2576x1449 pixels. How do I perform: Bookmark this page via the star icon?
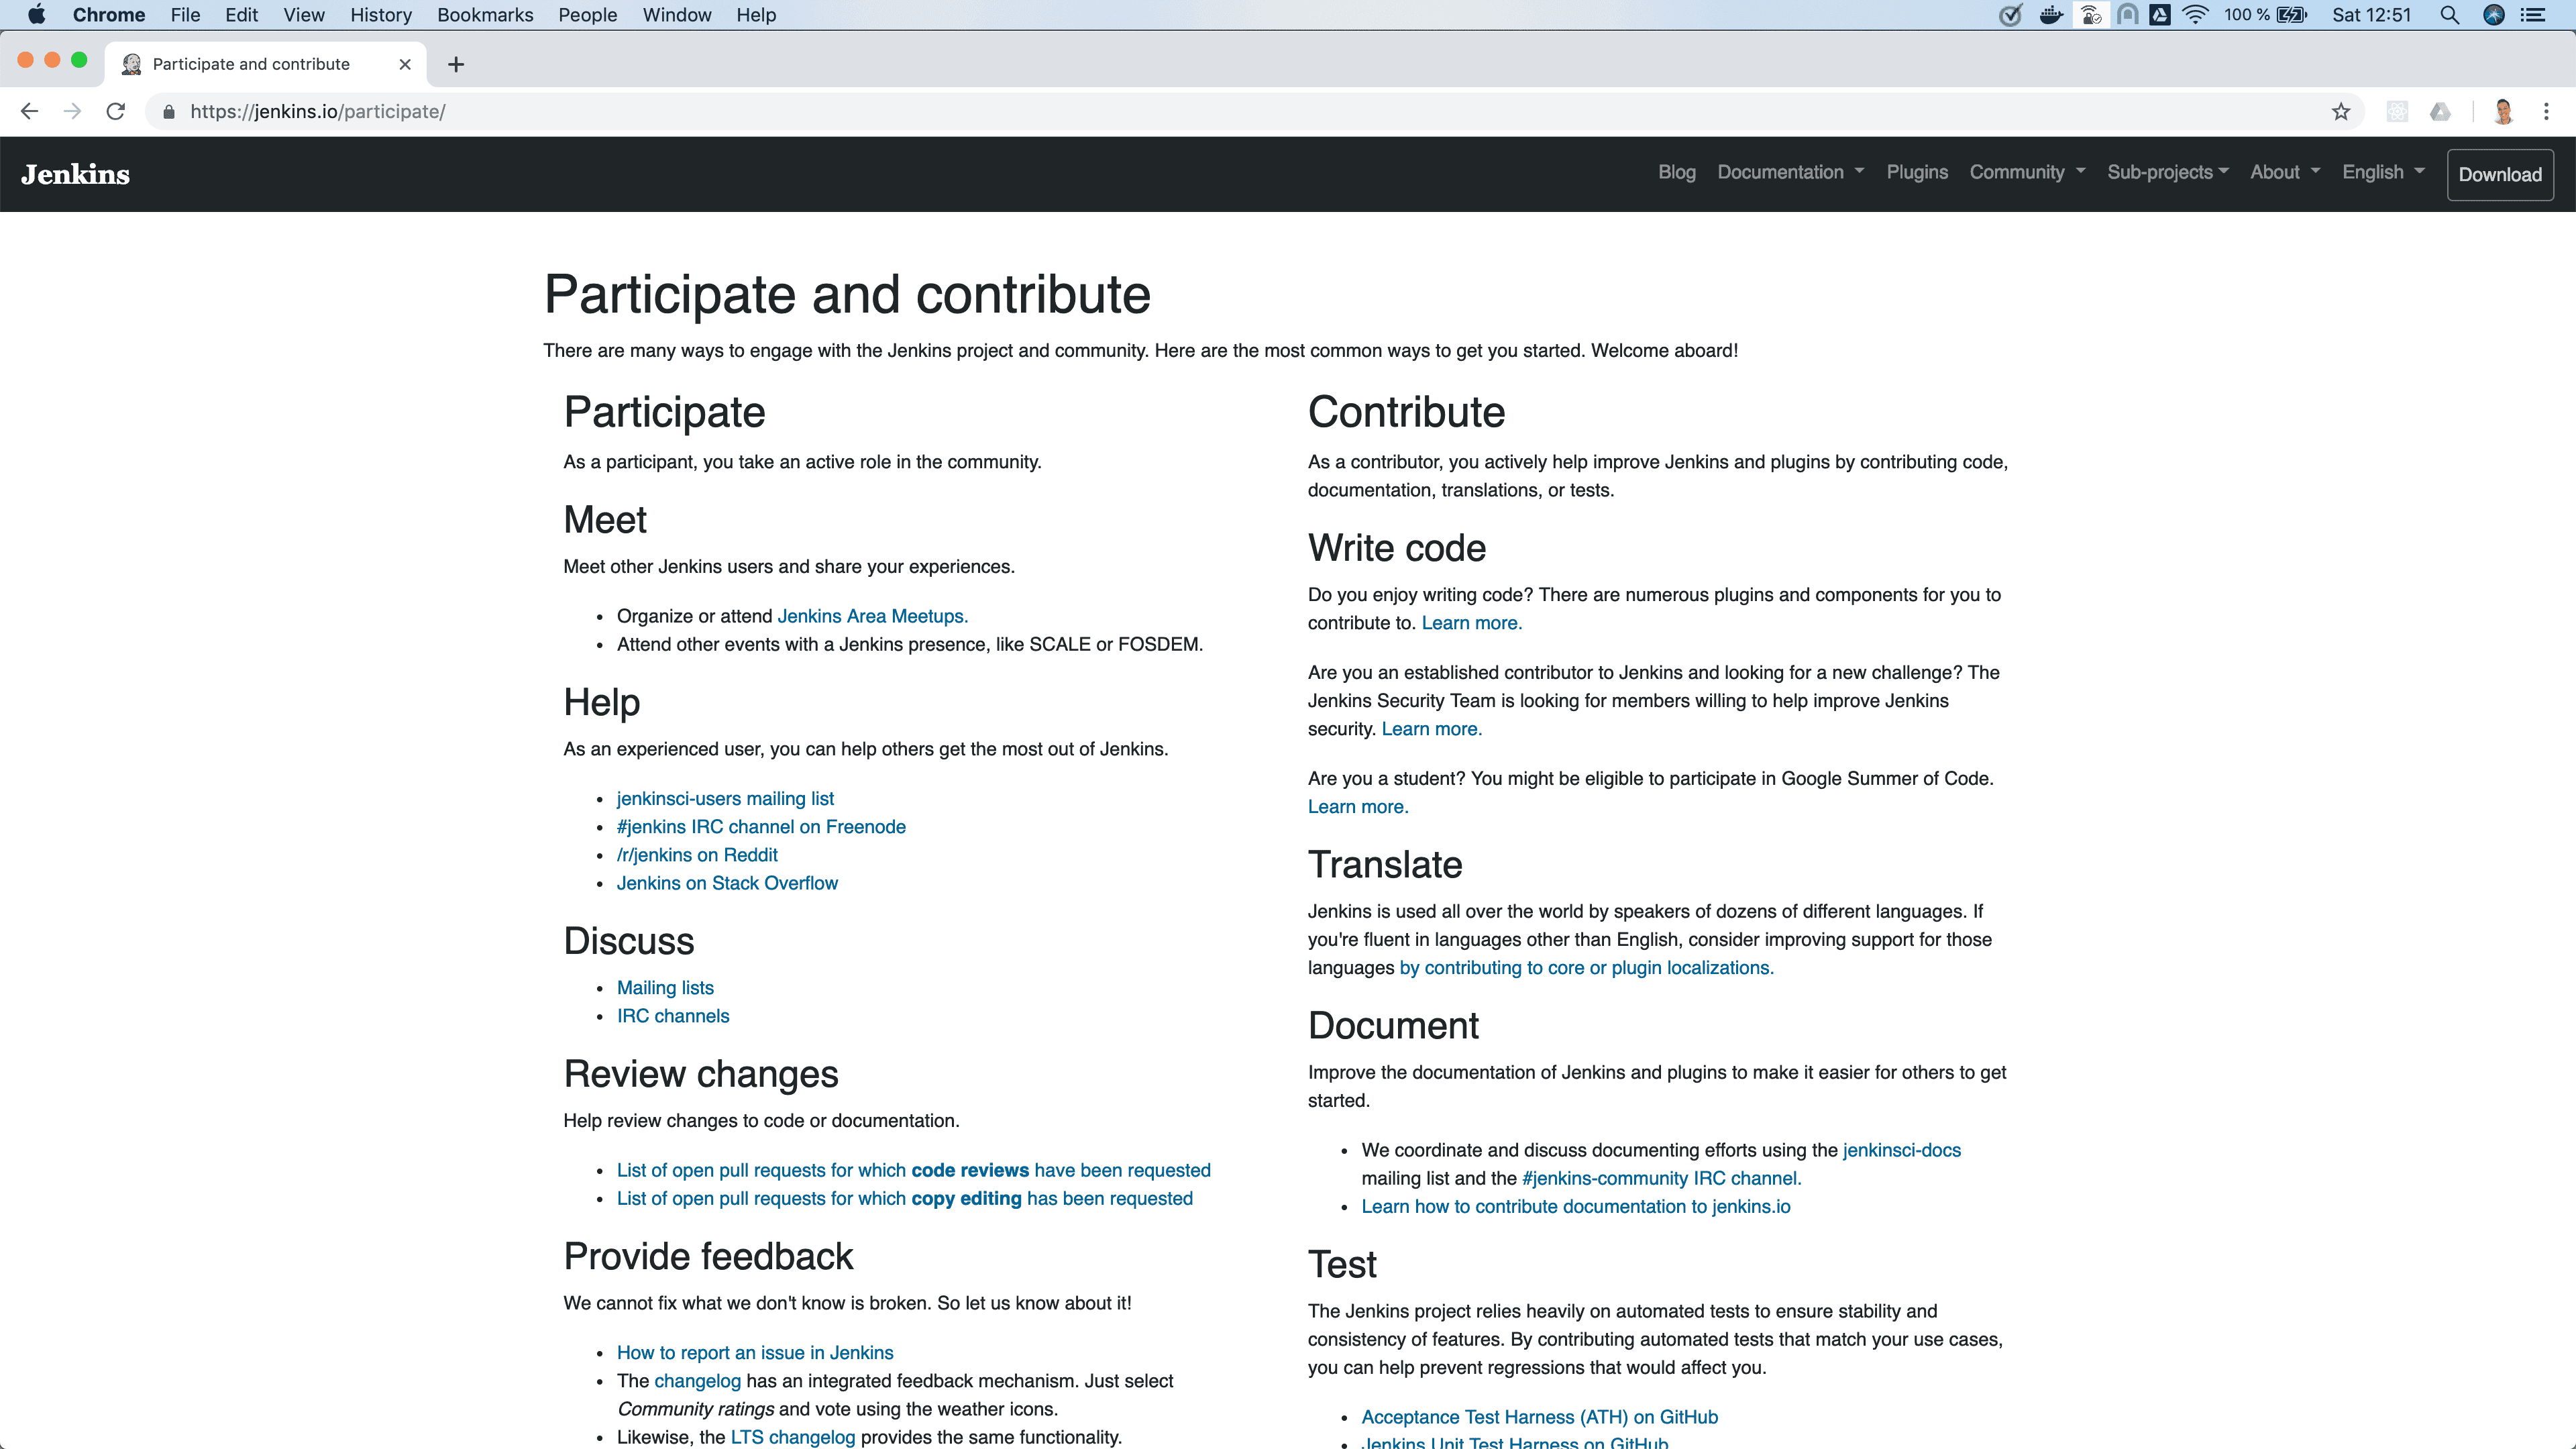[x=2340, y=111]
